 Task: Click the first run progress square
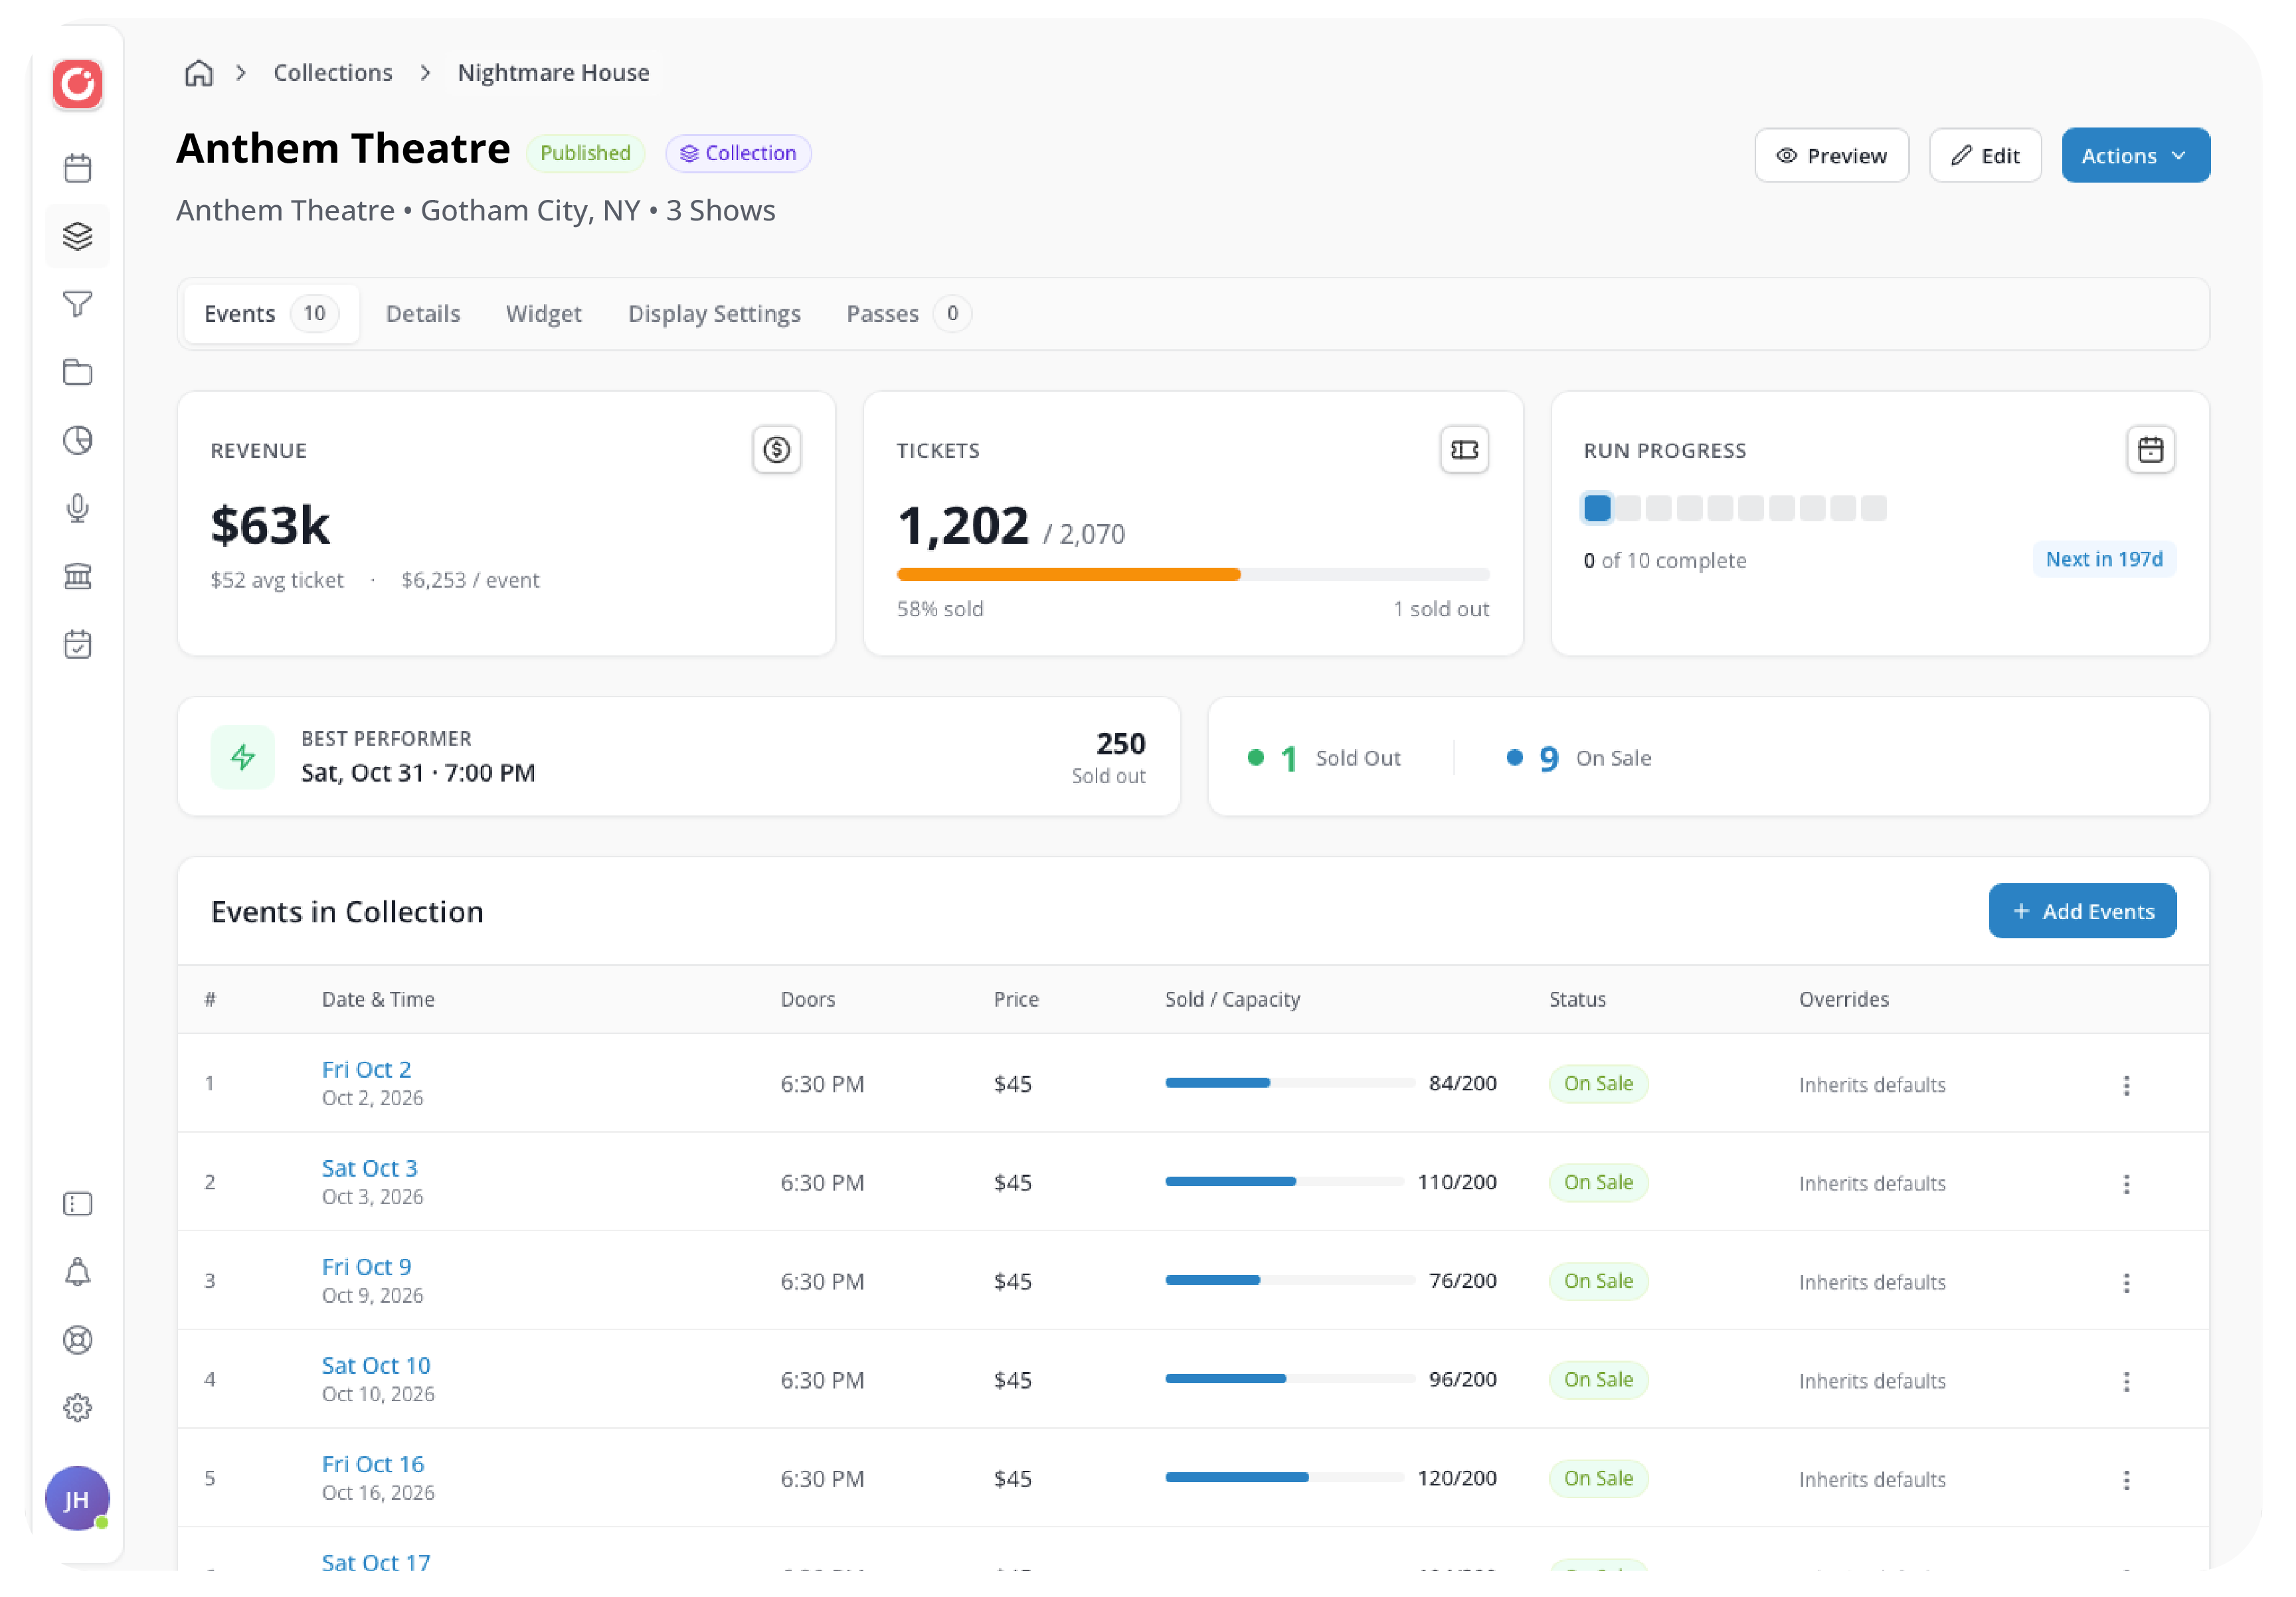[x=1597, y=508]
